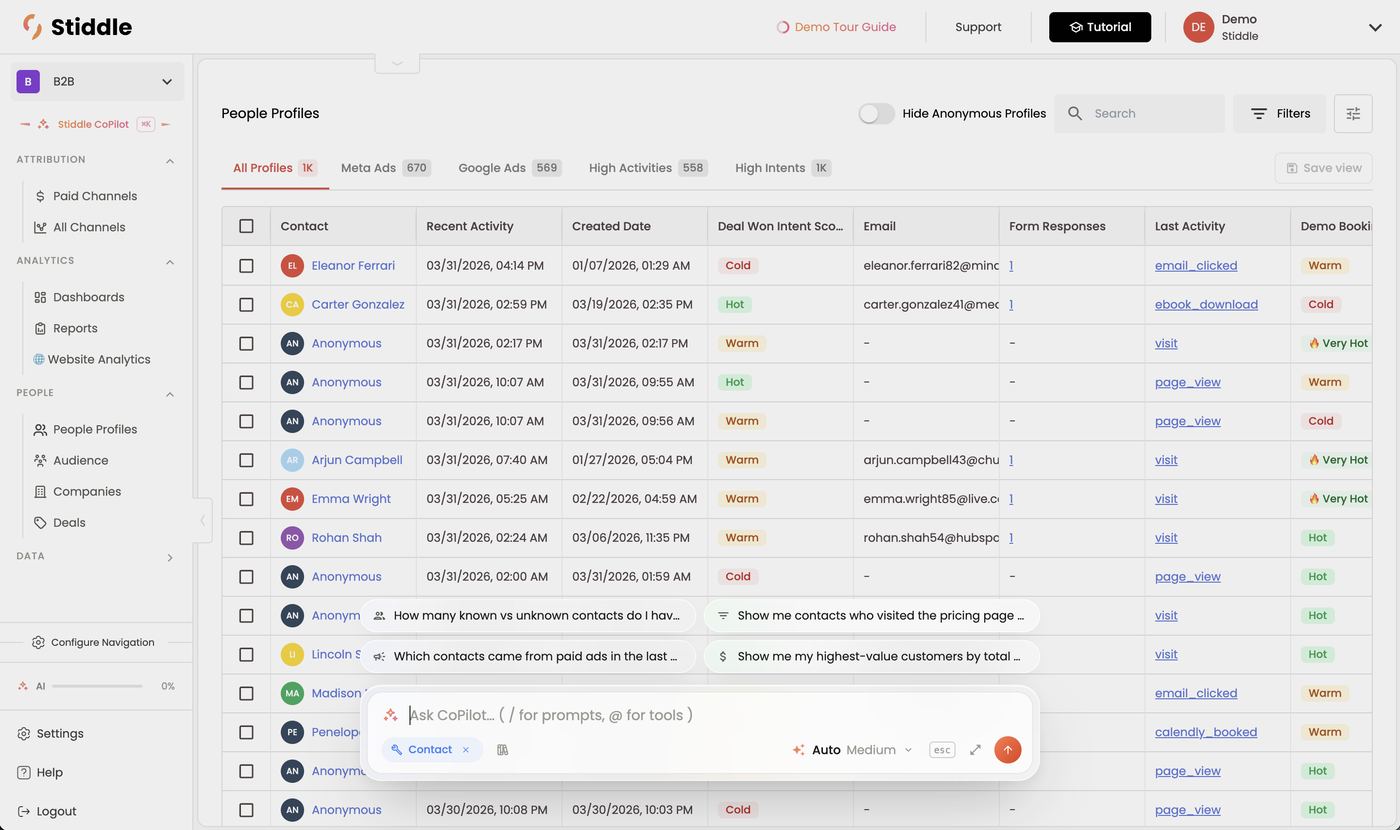Open Demo Tour Guide link
Viewport: 1400px width, 830px height.
coord(836,27)
